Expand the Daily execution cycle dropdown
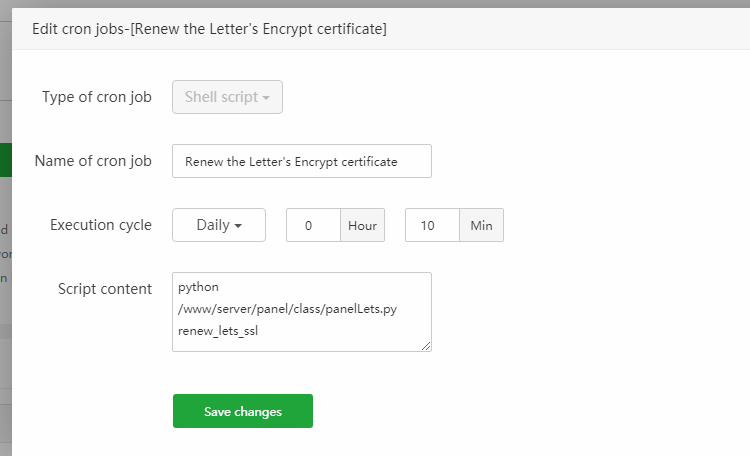Image resolution: width=750 pixels, height=456 pixels. [218, 225]
